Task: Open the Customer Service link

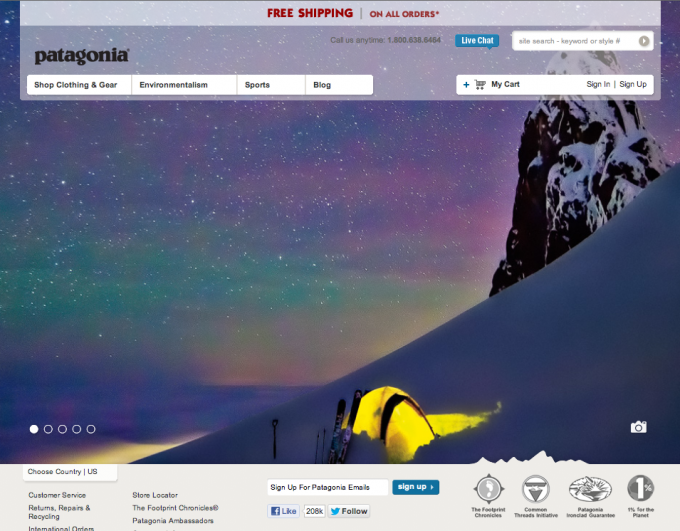Action: click(57, 495)
